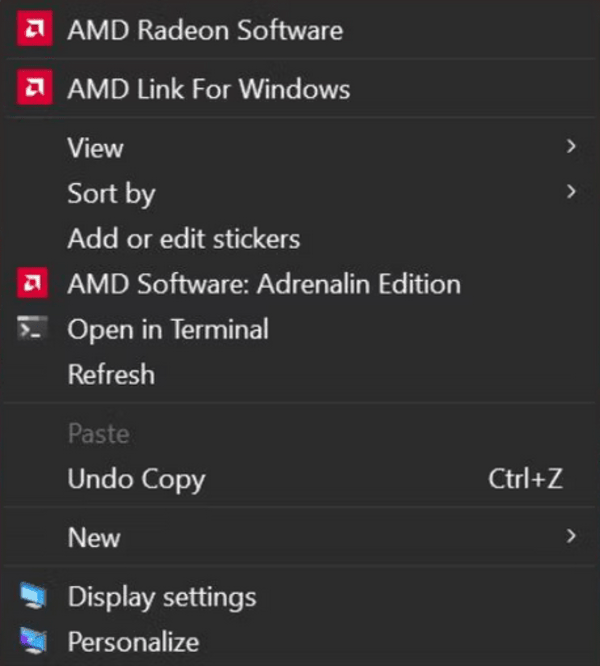Open Personalize settings
The width and height of the screenshot is (600, 666).
(300, 641)
